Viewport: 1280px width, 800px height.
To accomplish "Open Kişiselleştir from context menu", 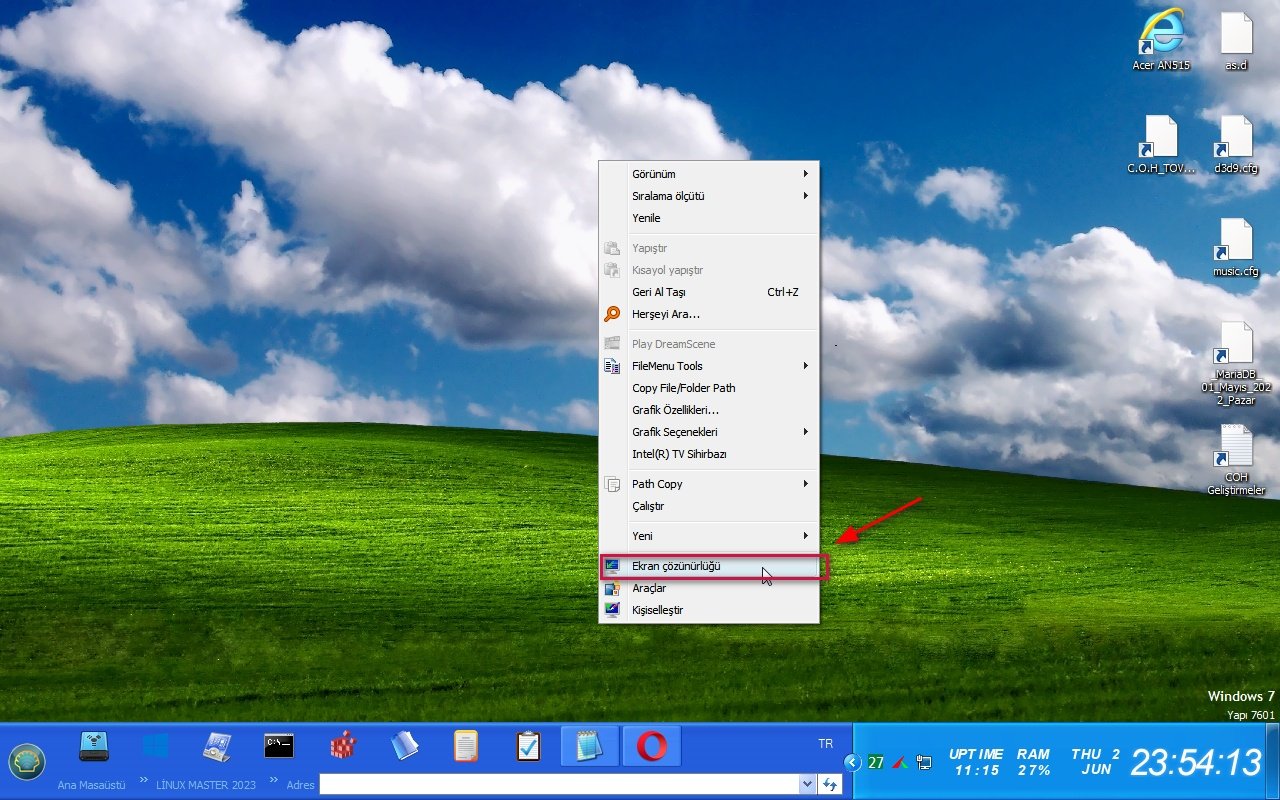I will click(709, 610).
